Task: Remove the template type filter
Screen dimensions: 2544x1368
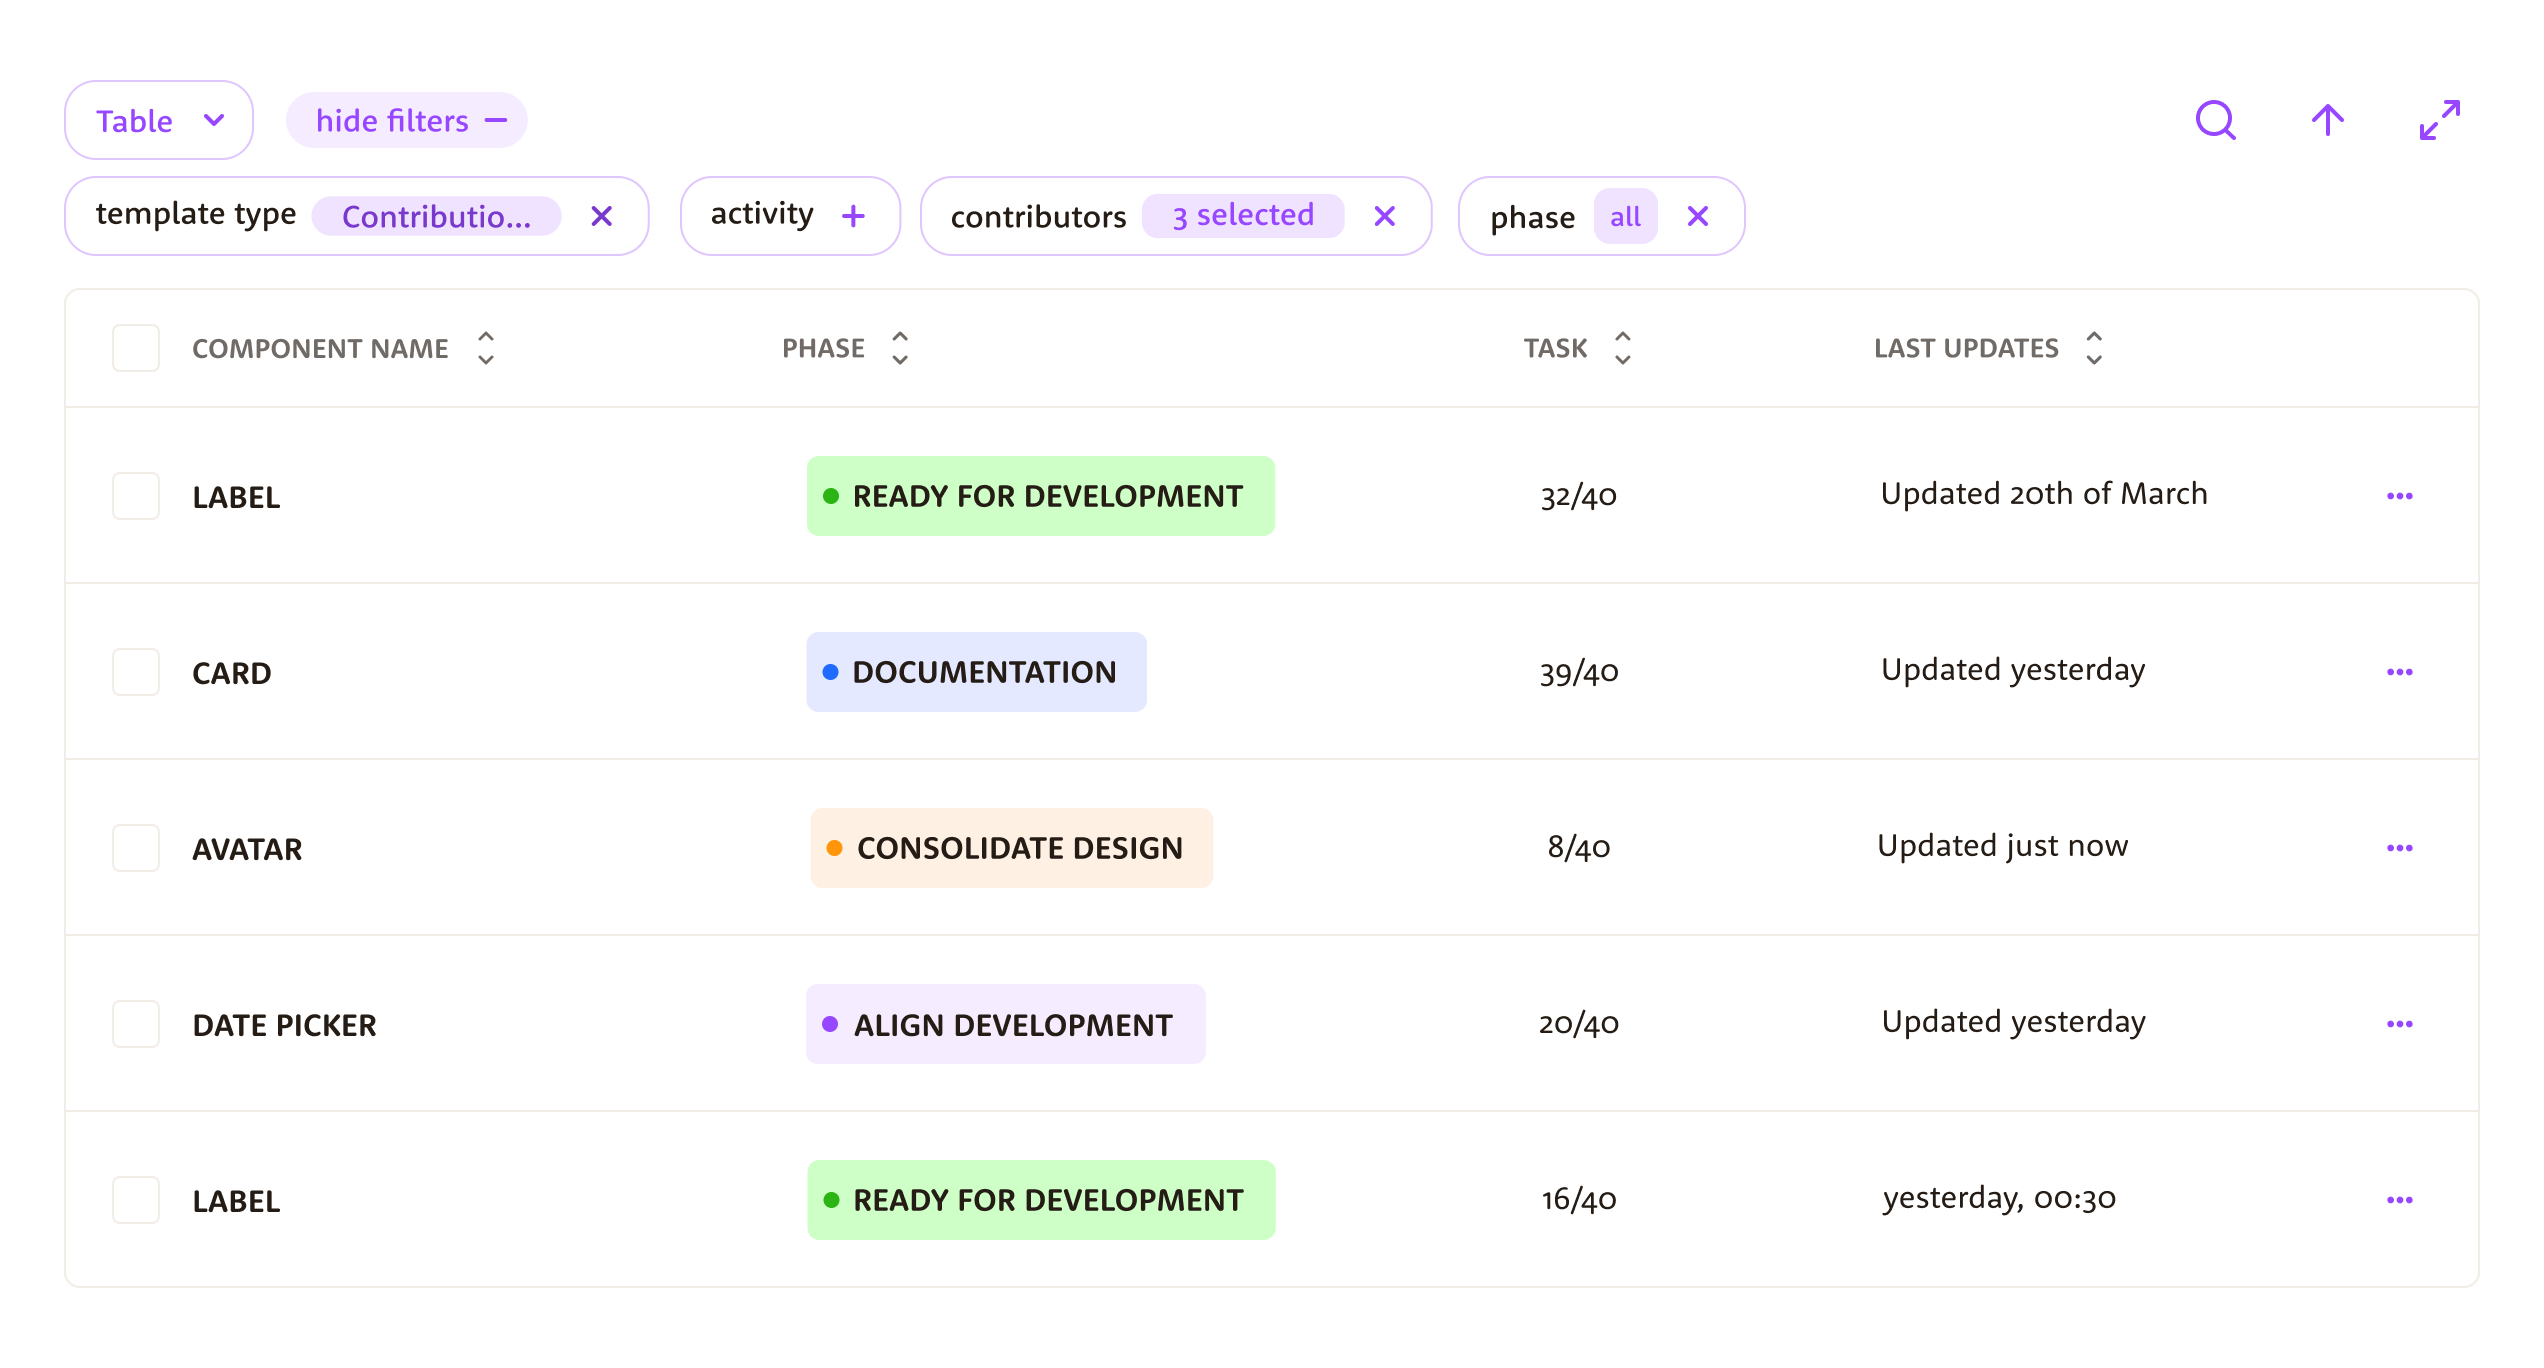Action: 601,216
